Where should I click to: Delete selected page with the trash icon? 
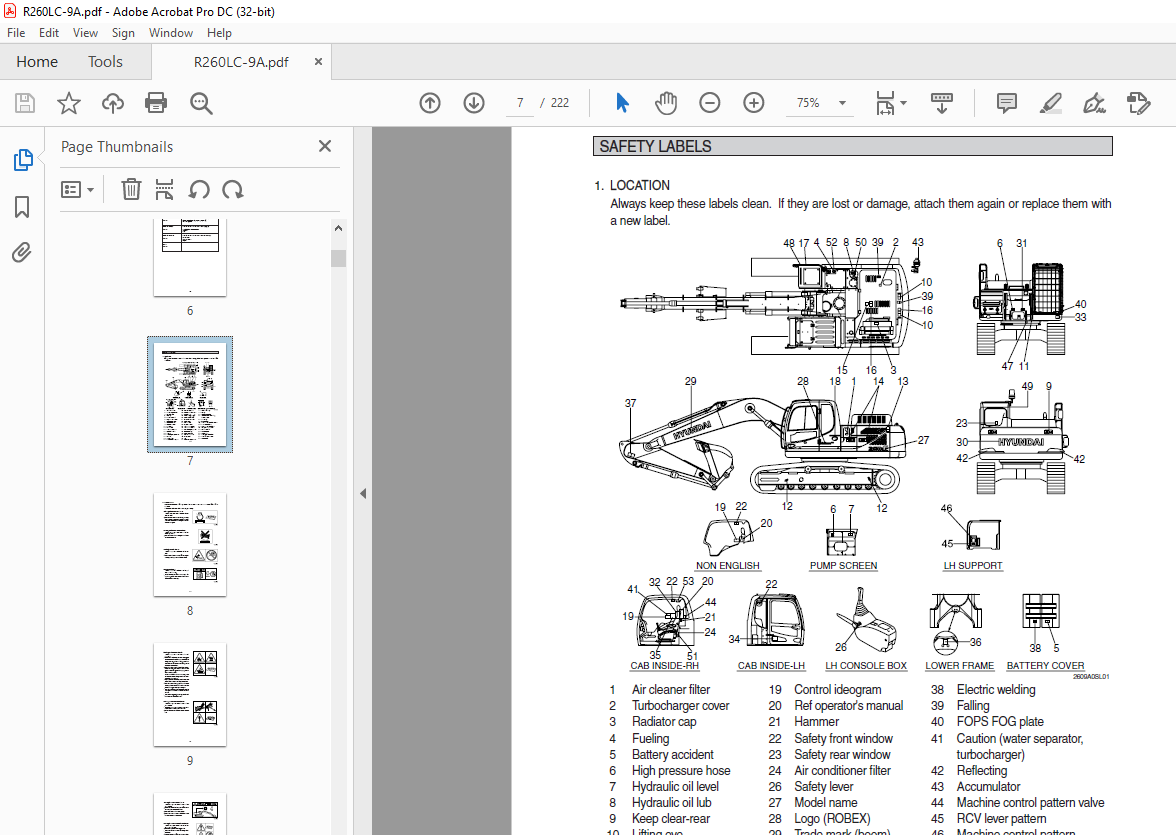pos(131,189)
